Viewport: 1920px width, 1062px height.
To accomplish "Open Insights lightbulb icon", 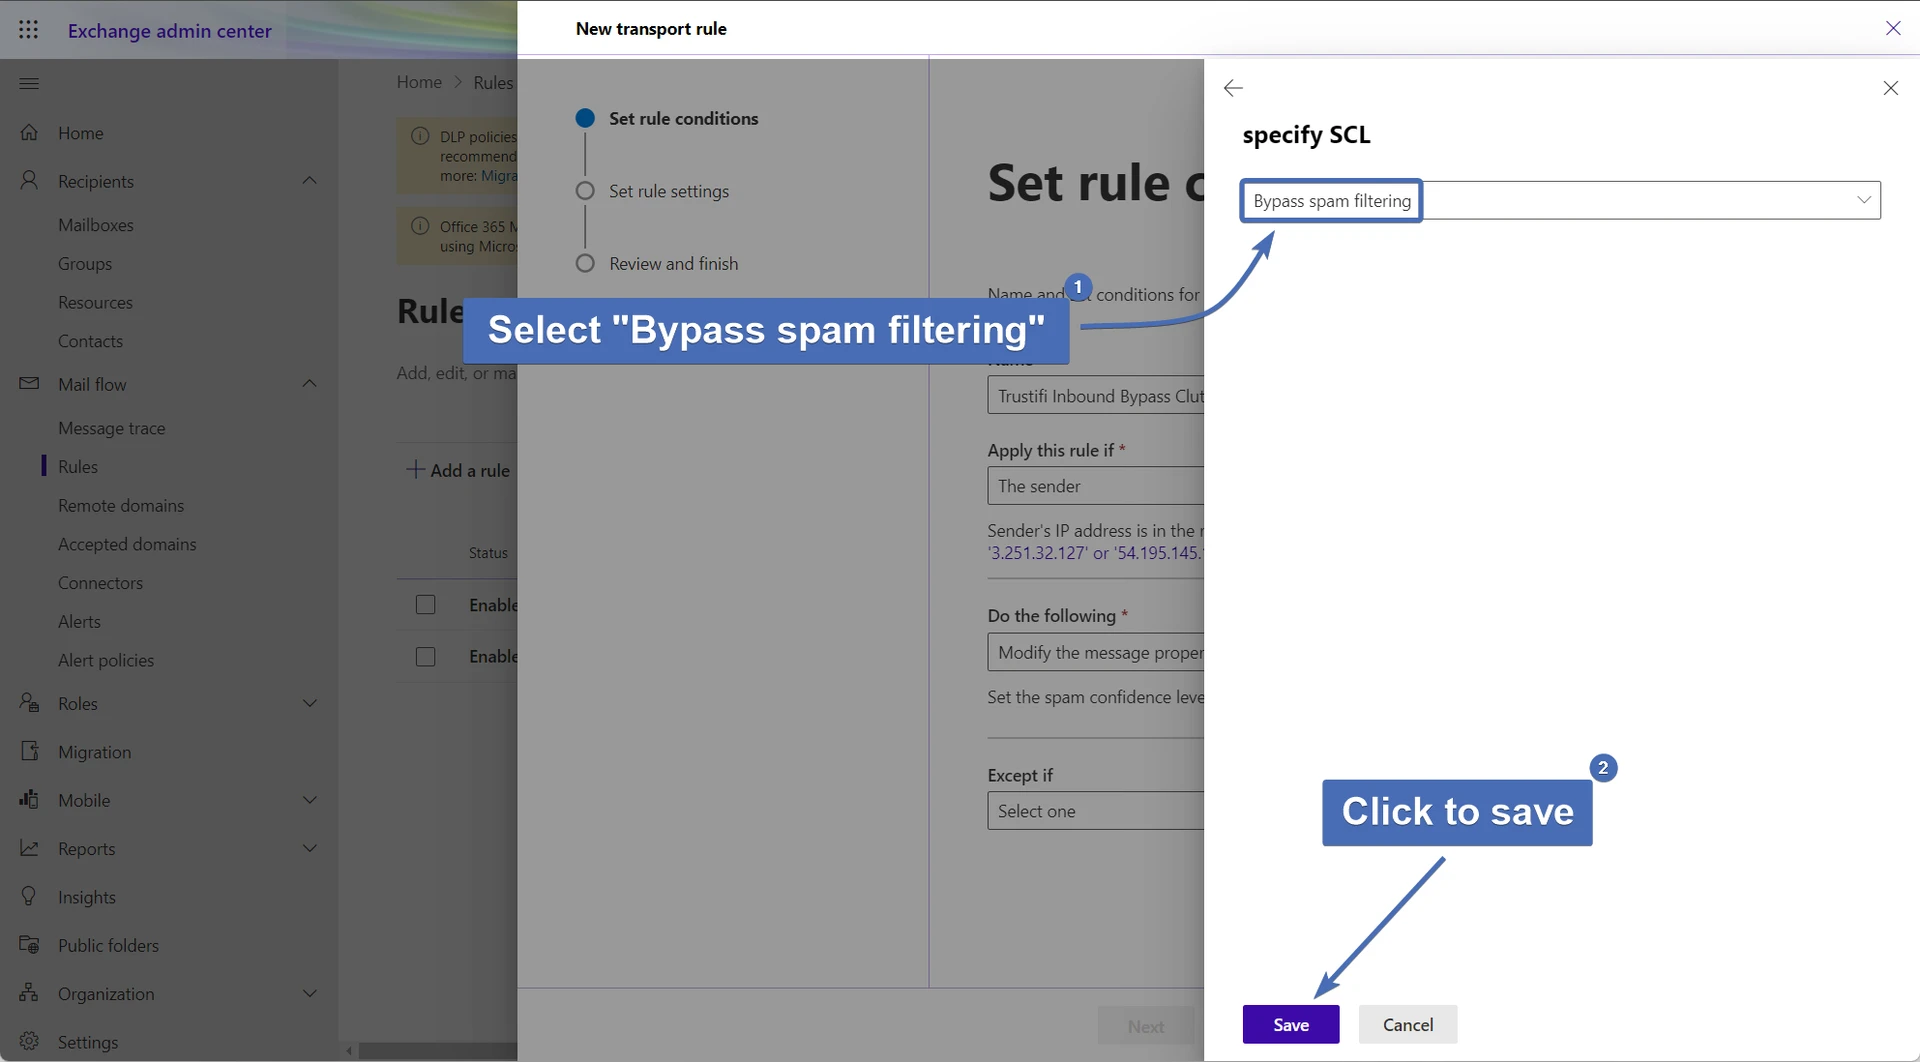I will pyautogui.click(x=30, y=896).
